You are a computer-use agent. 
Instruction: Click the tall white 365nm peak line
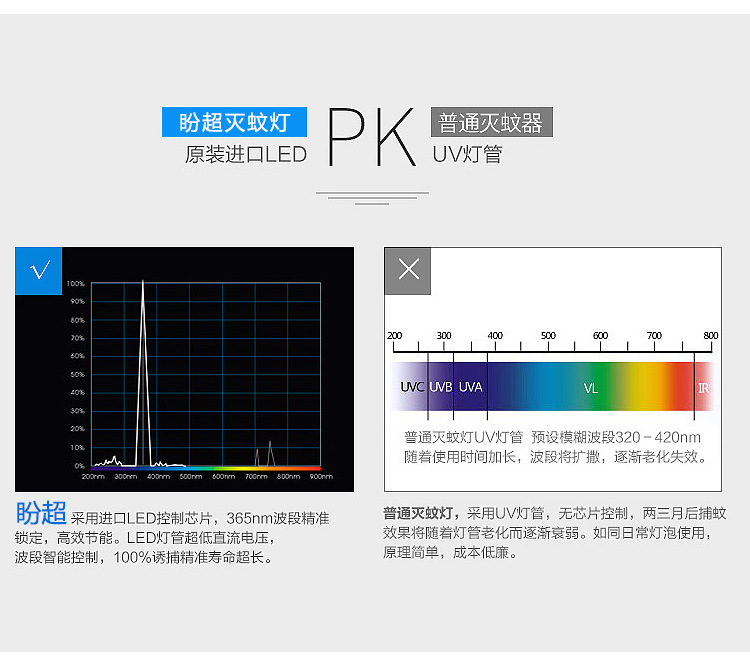click(143, 373)
